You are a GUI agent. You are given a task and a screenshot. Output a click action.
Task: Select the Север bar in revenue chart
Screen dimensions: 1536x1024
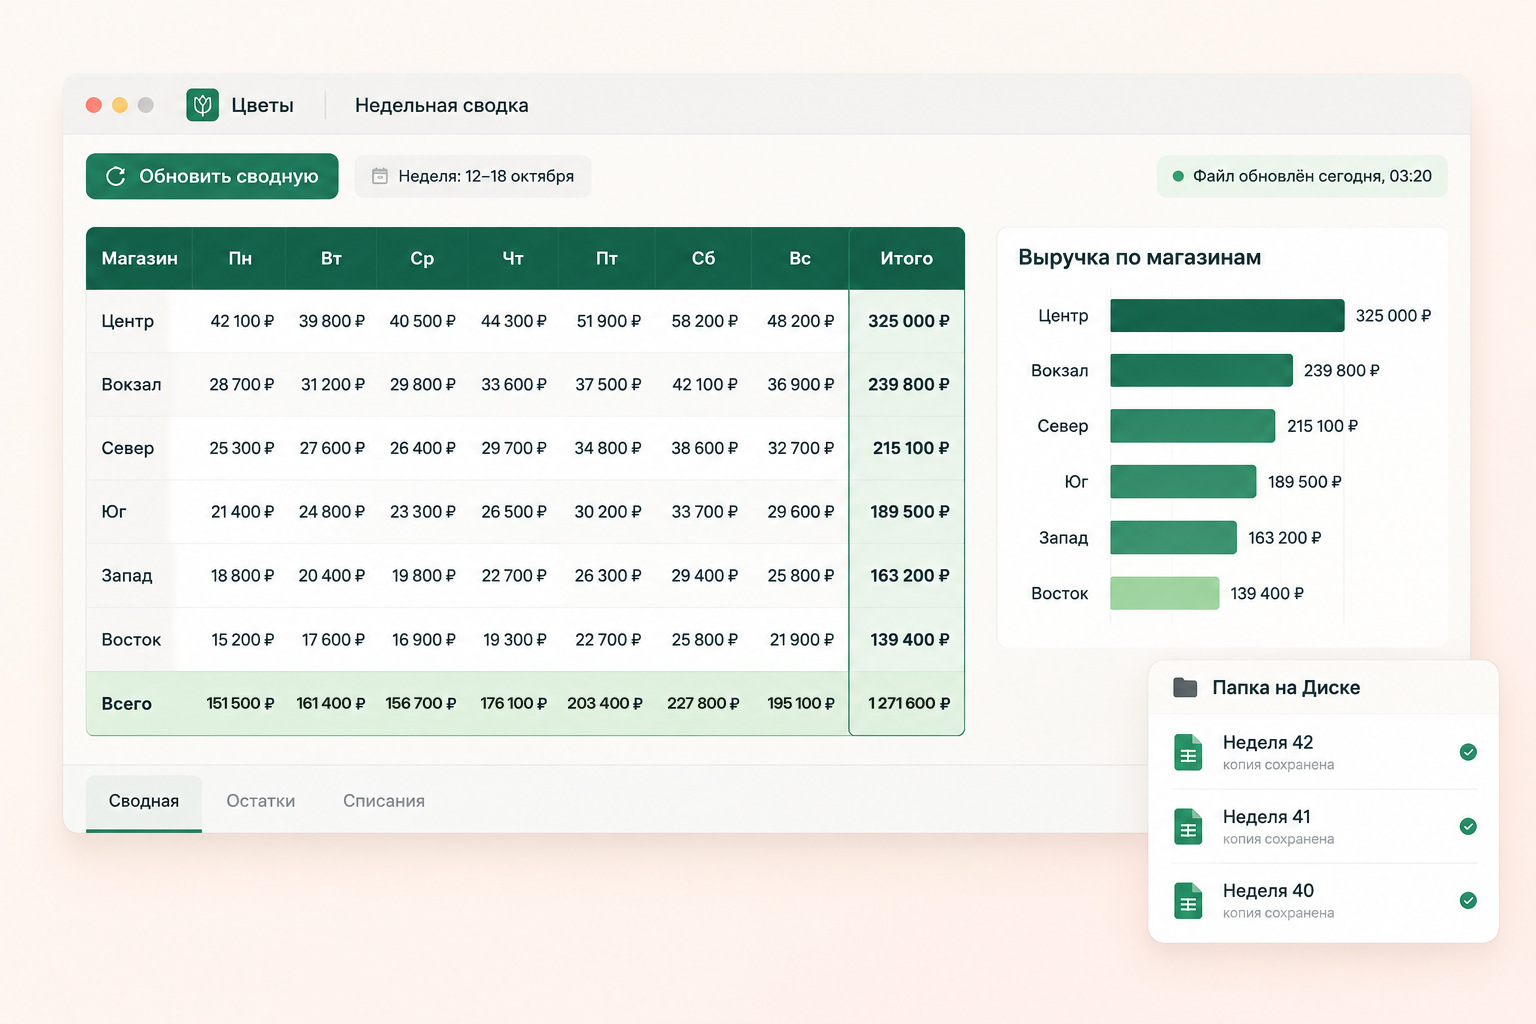tap(1193, 426)
